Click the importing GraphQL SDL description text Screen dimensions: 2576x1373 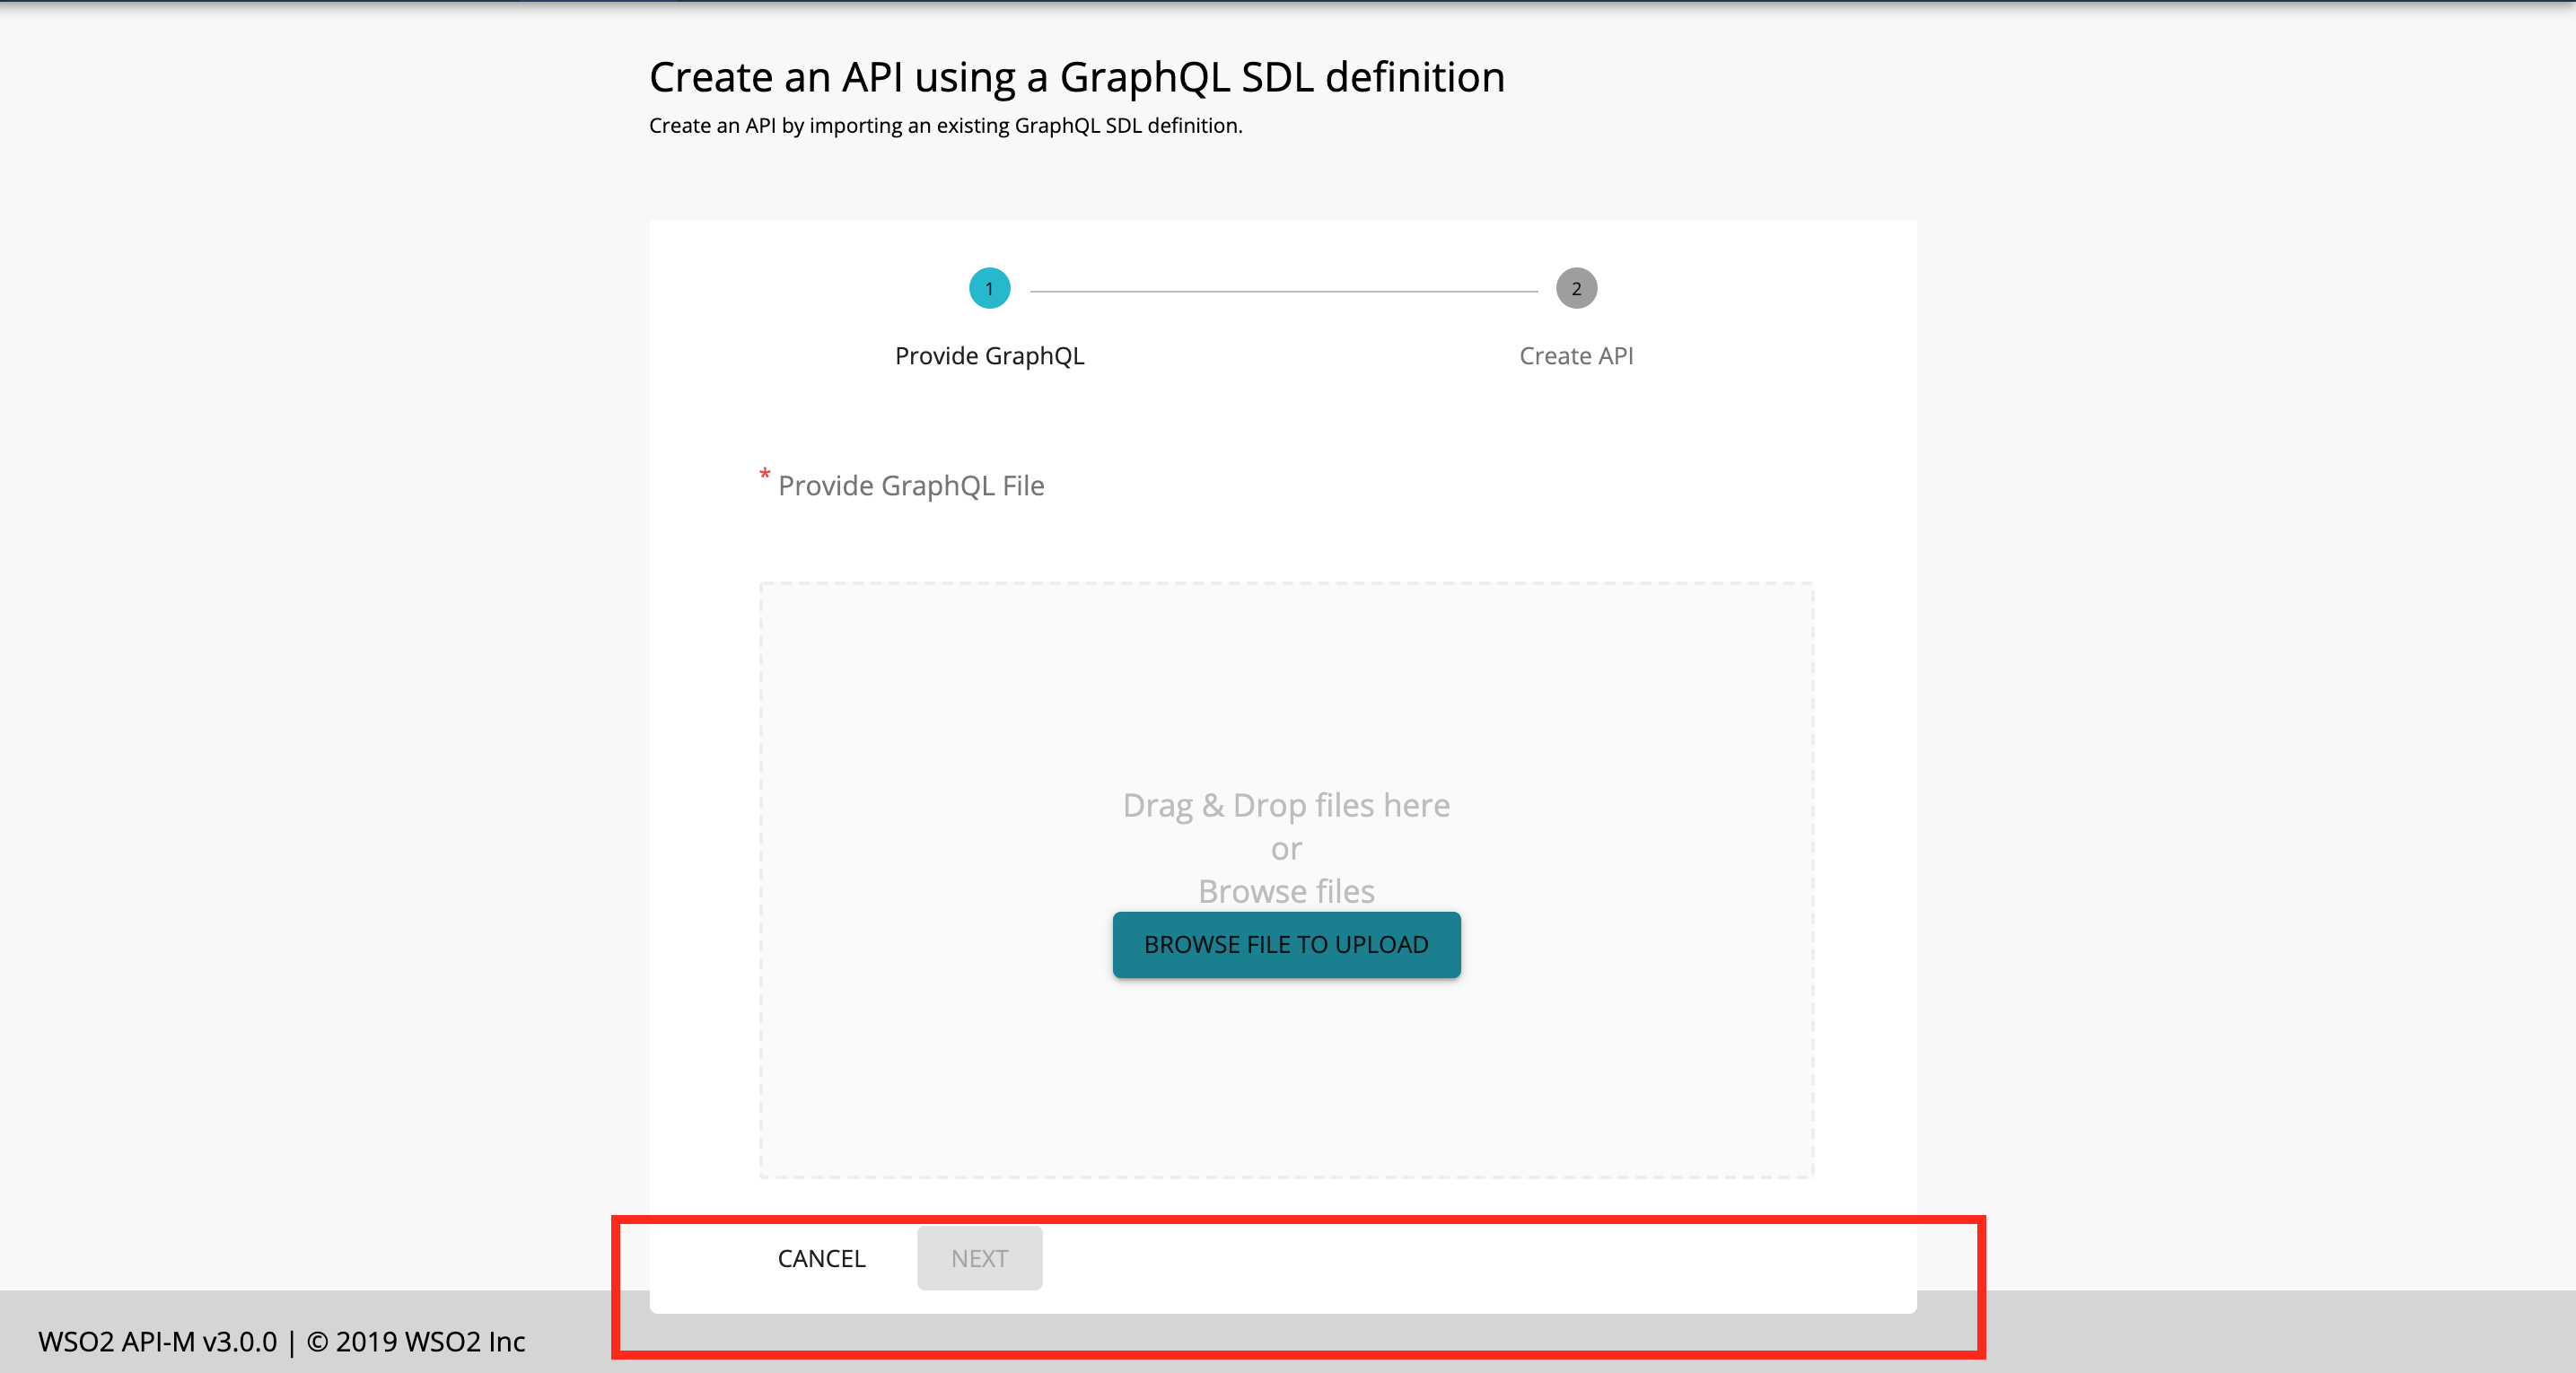coord(946,126)
